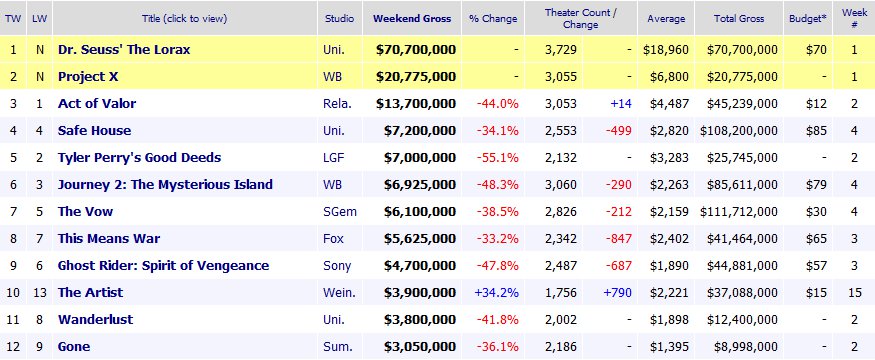The image size is (875, 360).
Task: Open This Means War movie page
Action: point(109,238)
